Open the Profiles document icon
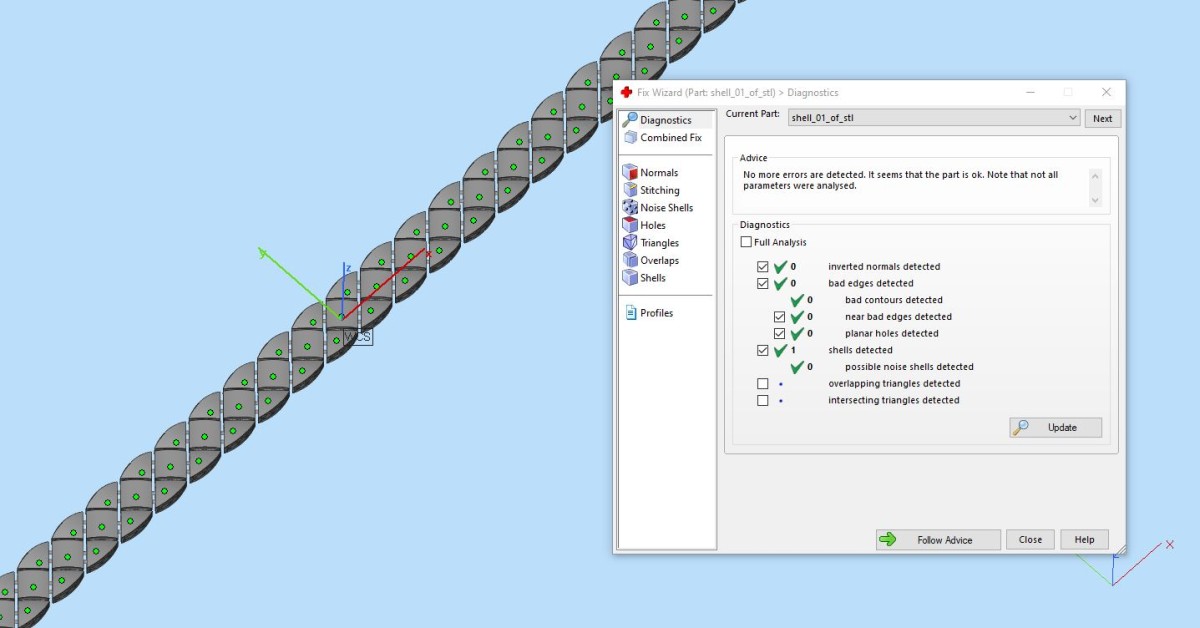 click(x=630, y=313)
